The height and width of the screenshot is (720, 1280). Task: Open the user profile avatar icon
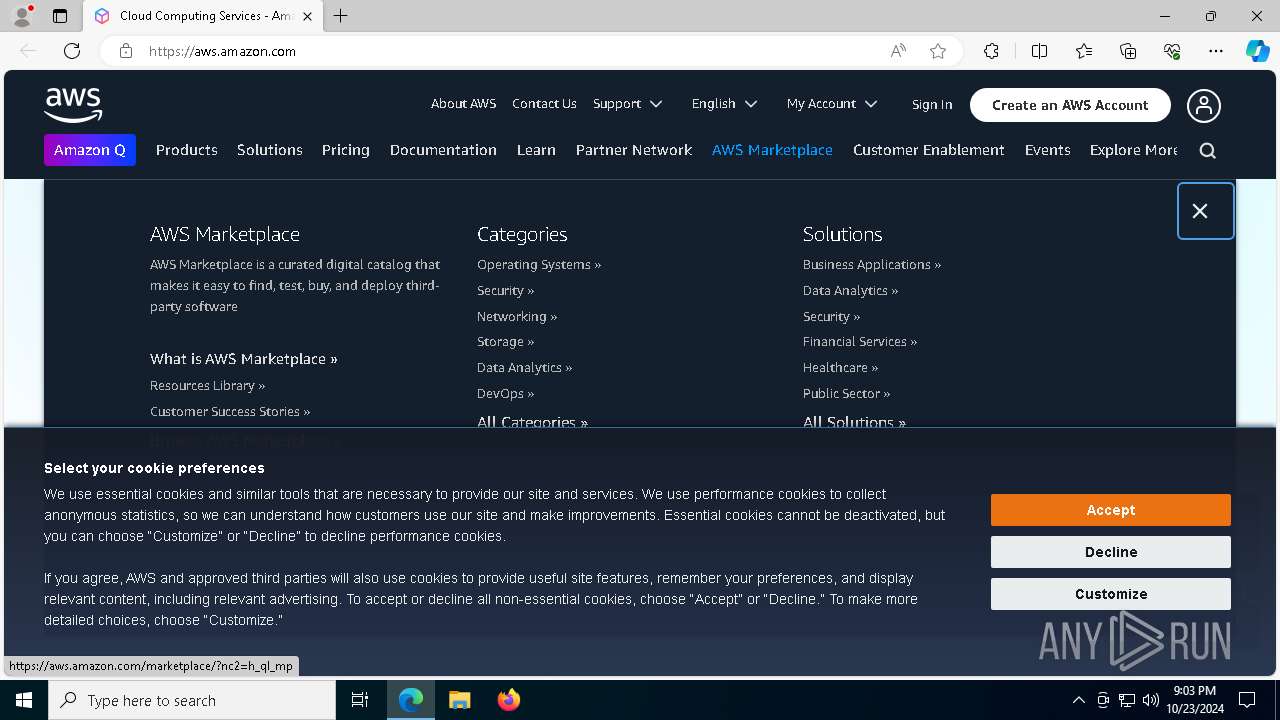[1204, 105]
